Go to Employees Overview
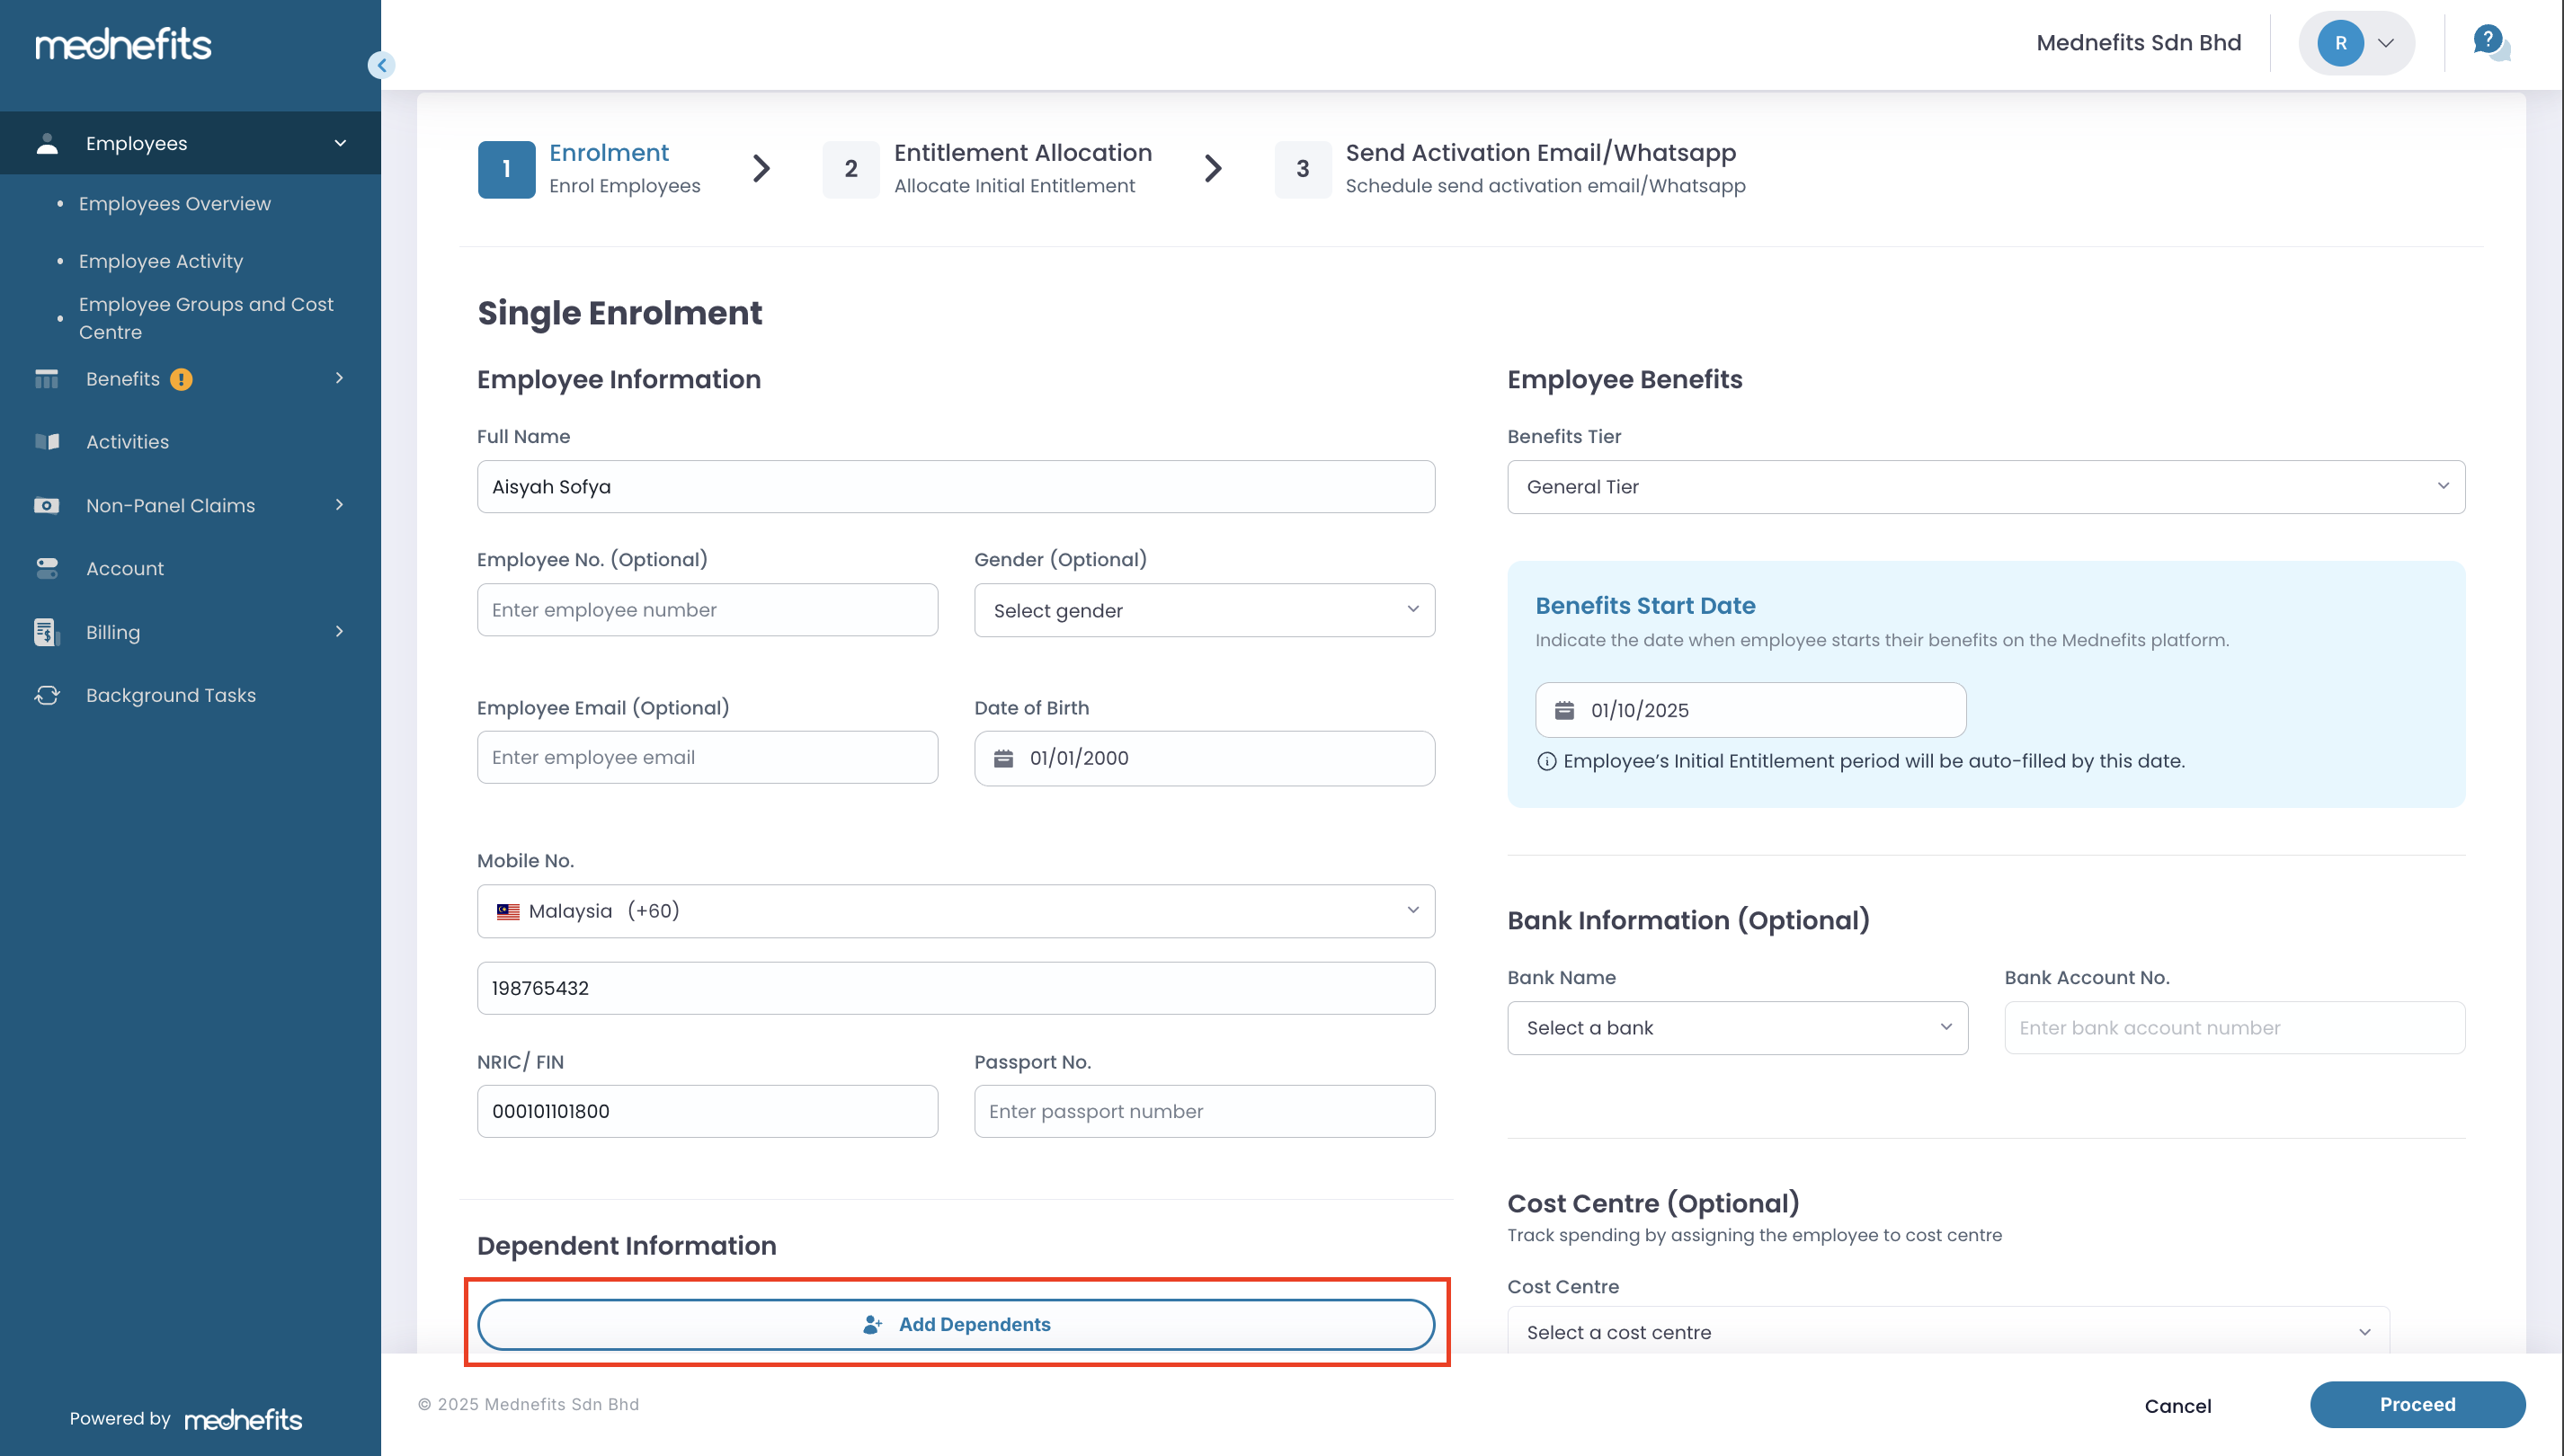The image size is (2564, 1456). coord(175,204)
